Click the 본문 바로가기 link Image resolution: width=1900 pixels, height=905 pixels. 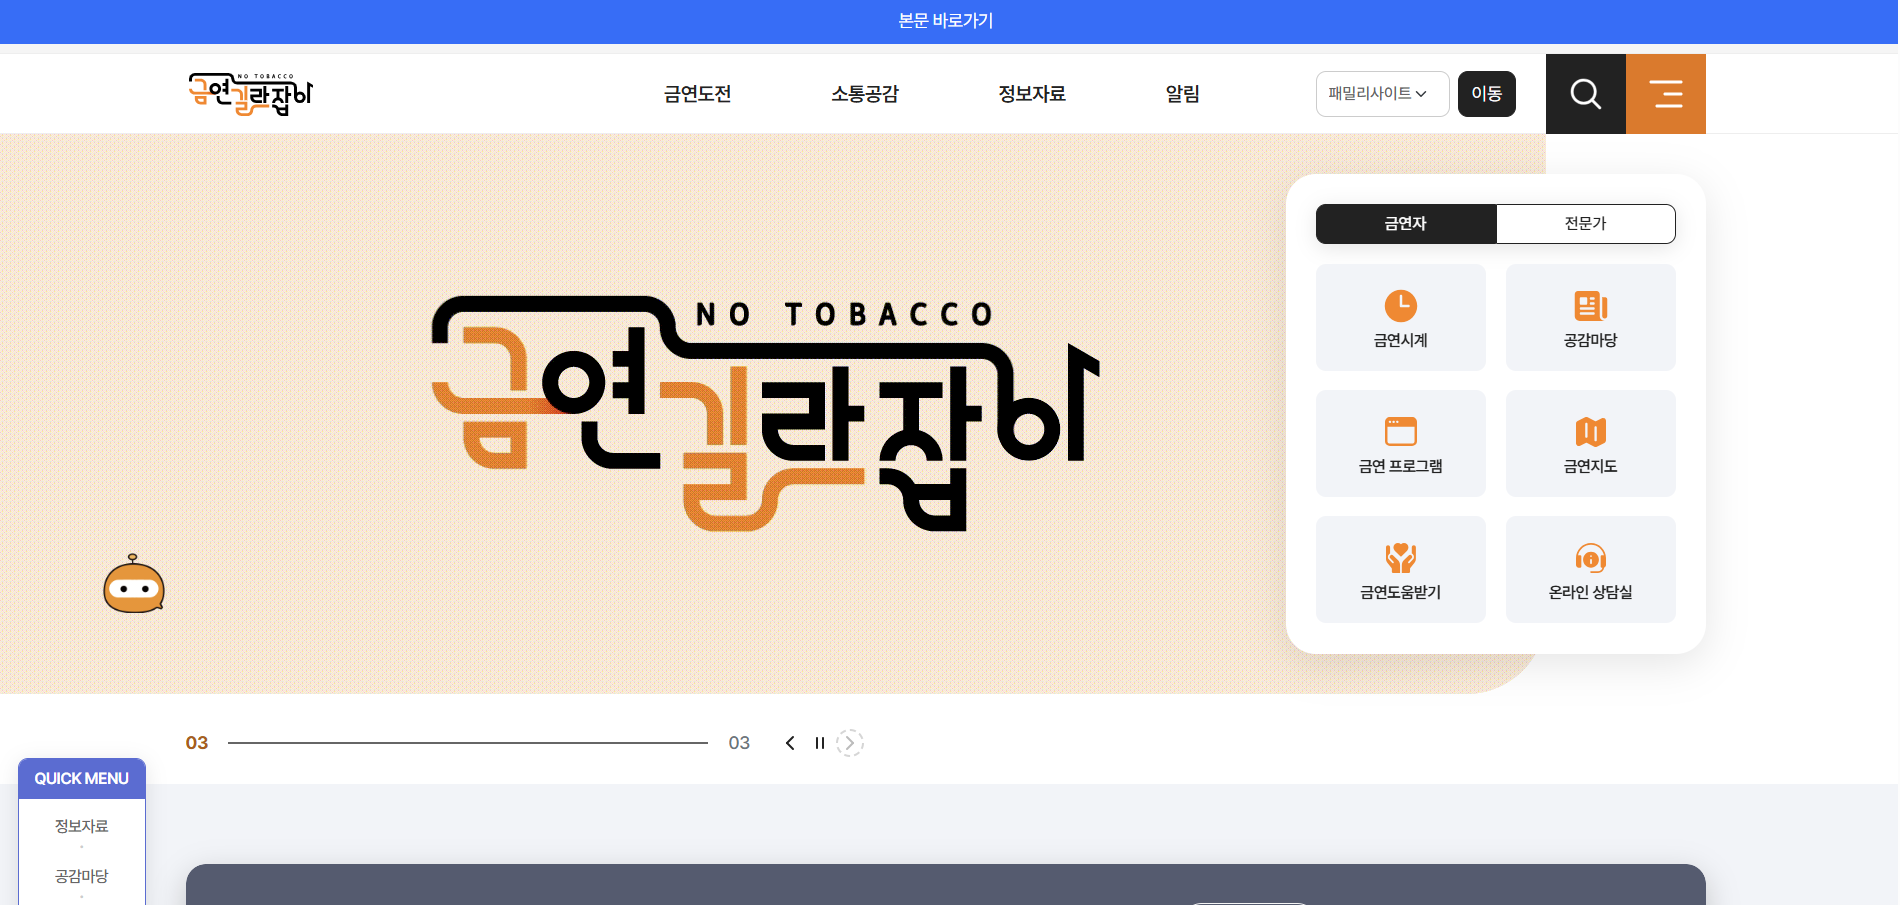[x=946, y=21]
